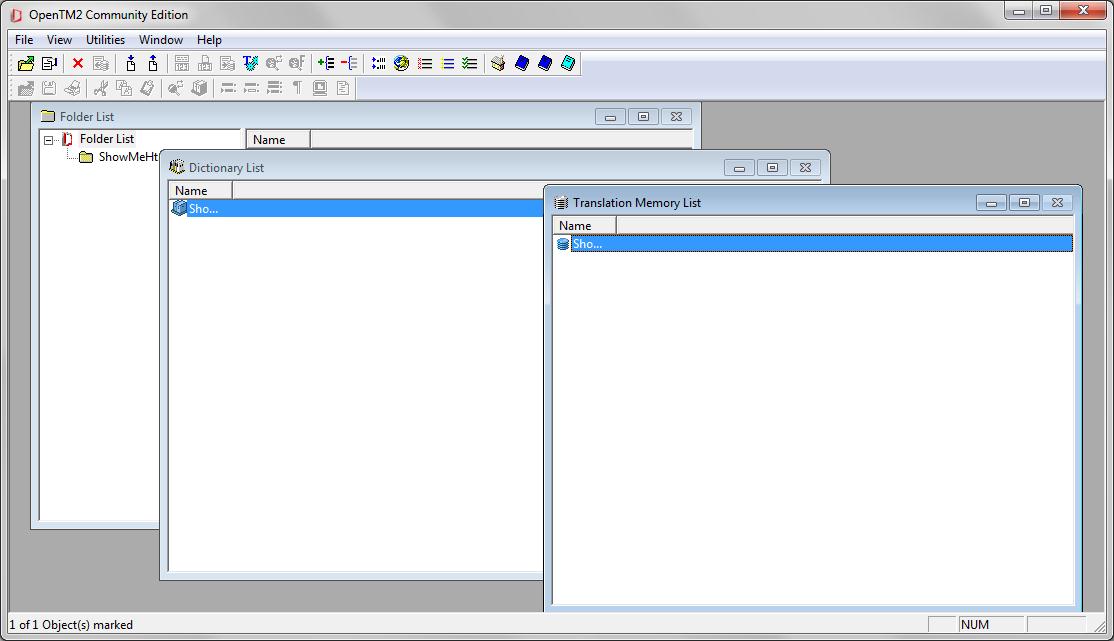Collapse the Folder List tree root node
The image size is (1114, 641).
pos(48,140)
